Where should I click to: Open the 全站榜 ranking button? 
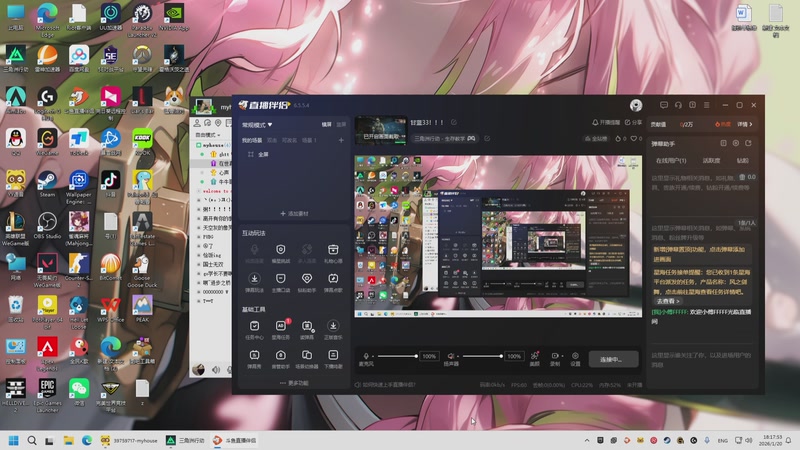(596, 138)
